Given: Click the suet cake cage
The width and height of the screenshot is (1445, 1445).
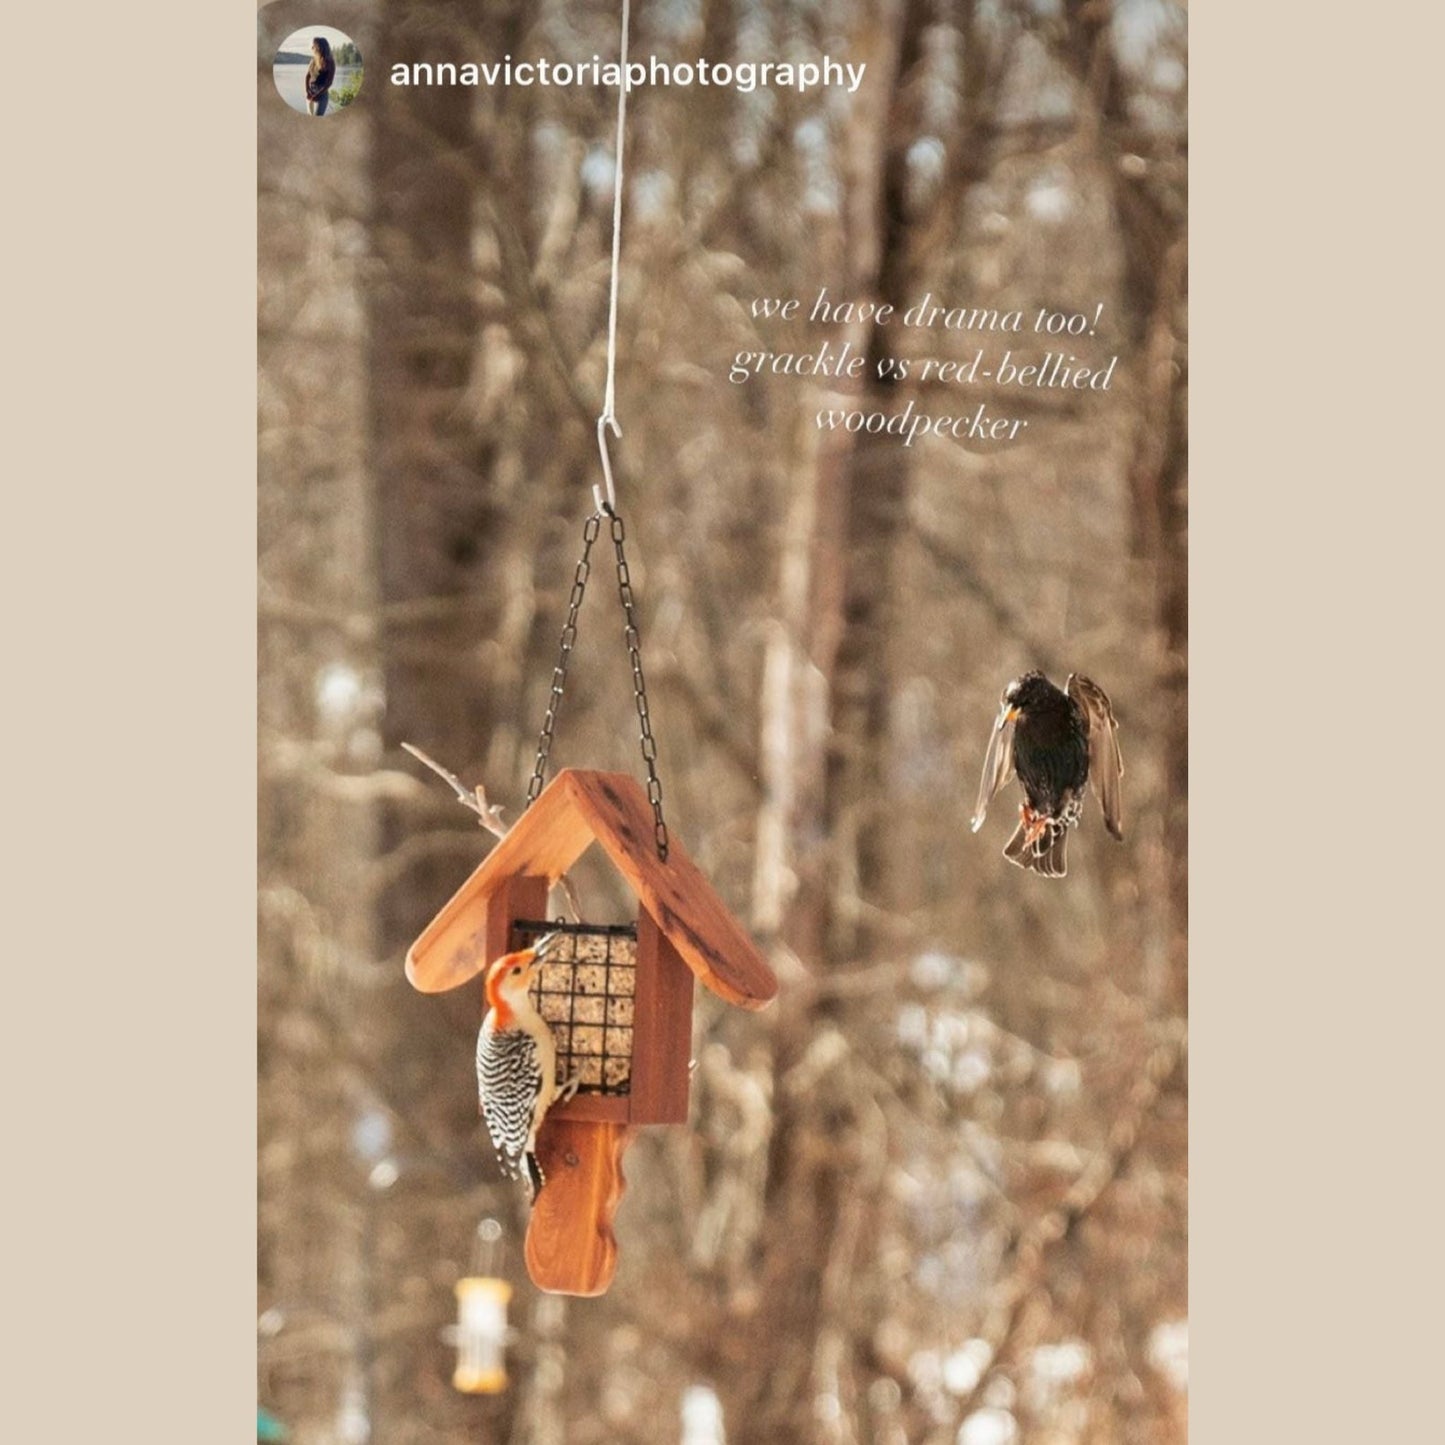Looking at the screenshot, I should (x=582, y=1004).
